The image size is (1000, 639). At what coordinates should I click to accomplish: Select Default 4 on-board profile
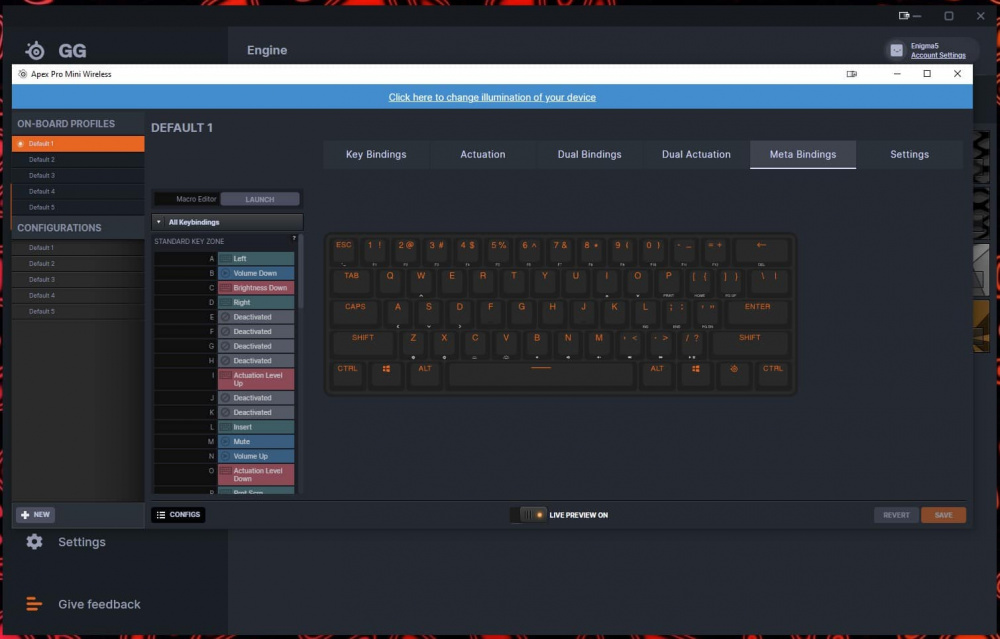click(x=78, y=191)
